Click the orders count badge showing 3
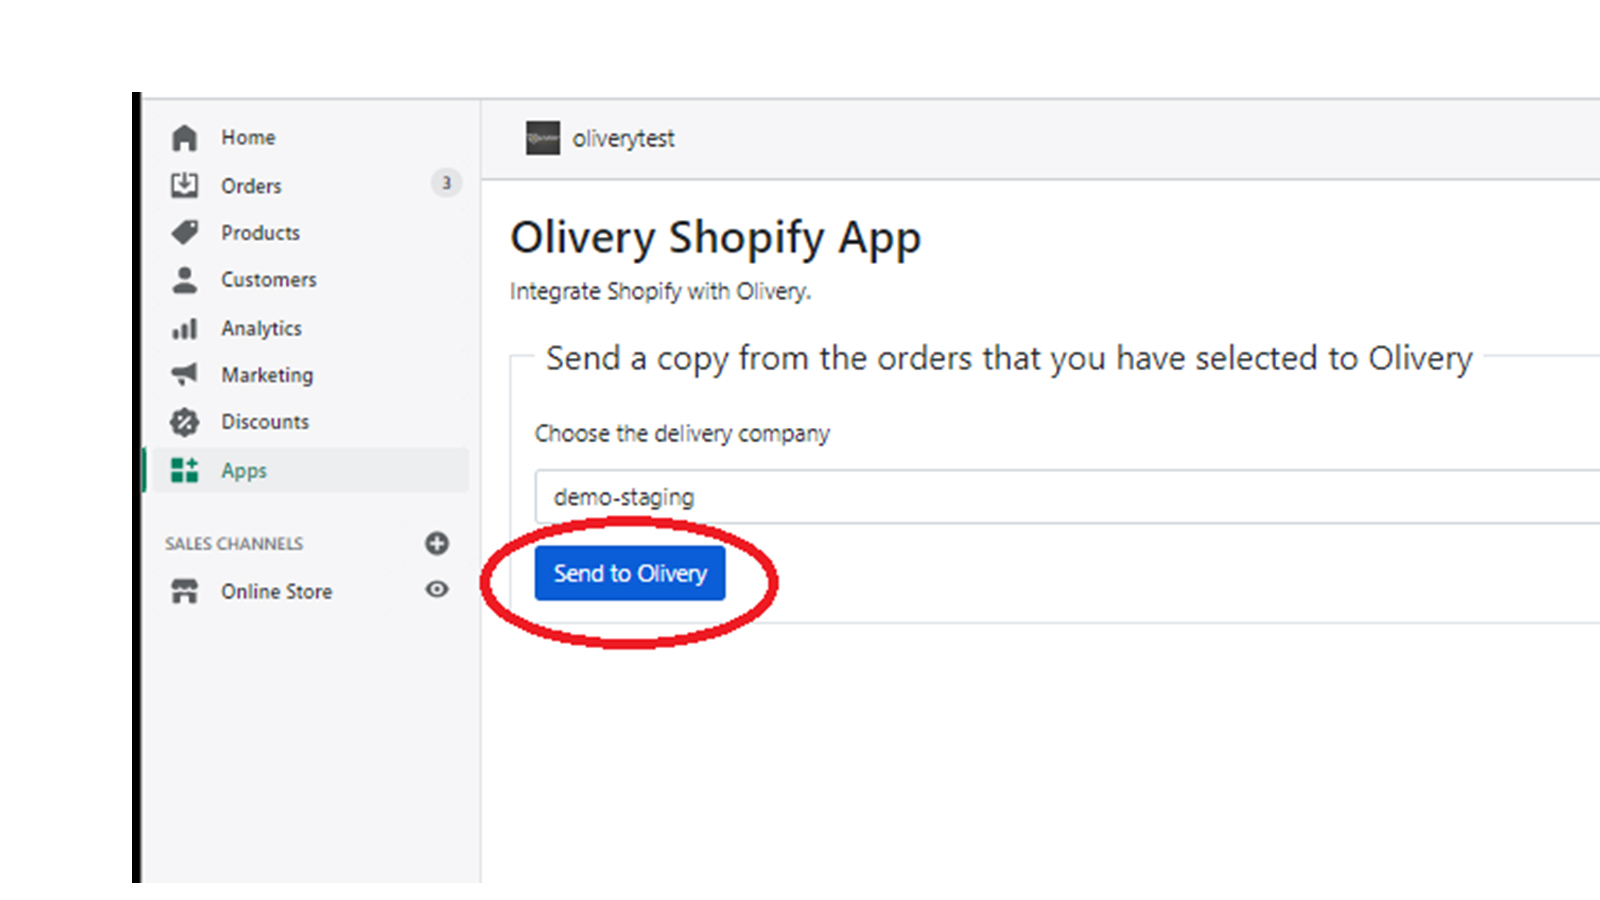Screen dimensions: 1600x900 tap(446, 184)
